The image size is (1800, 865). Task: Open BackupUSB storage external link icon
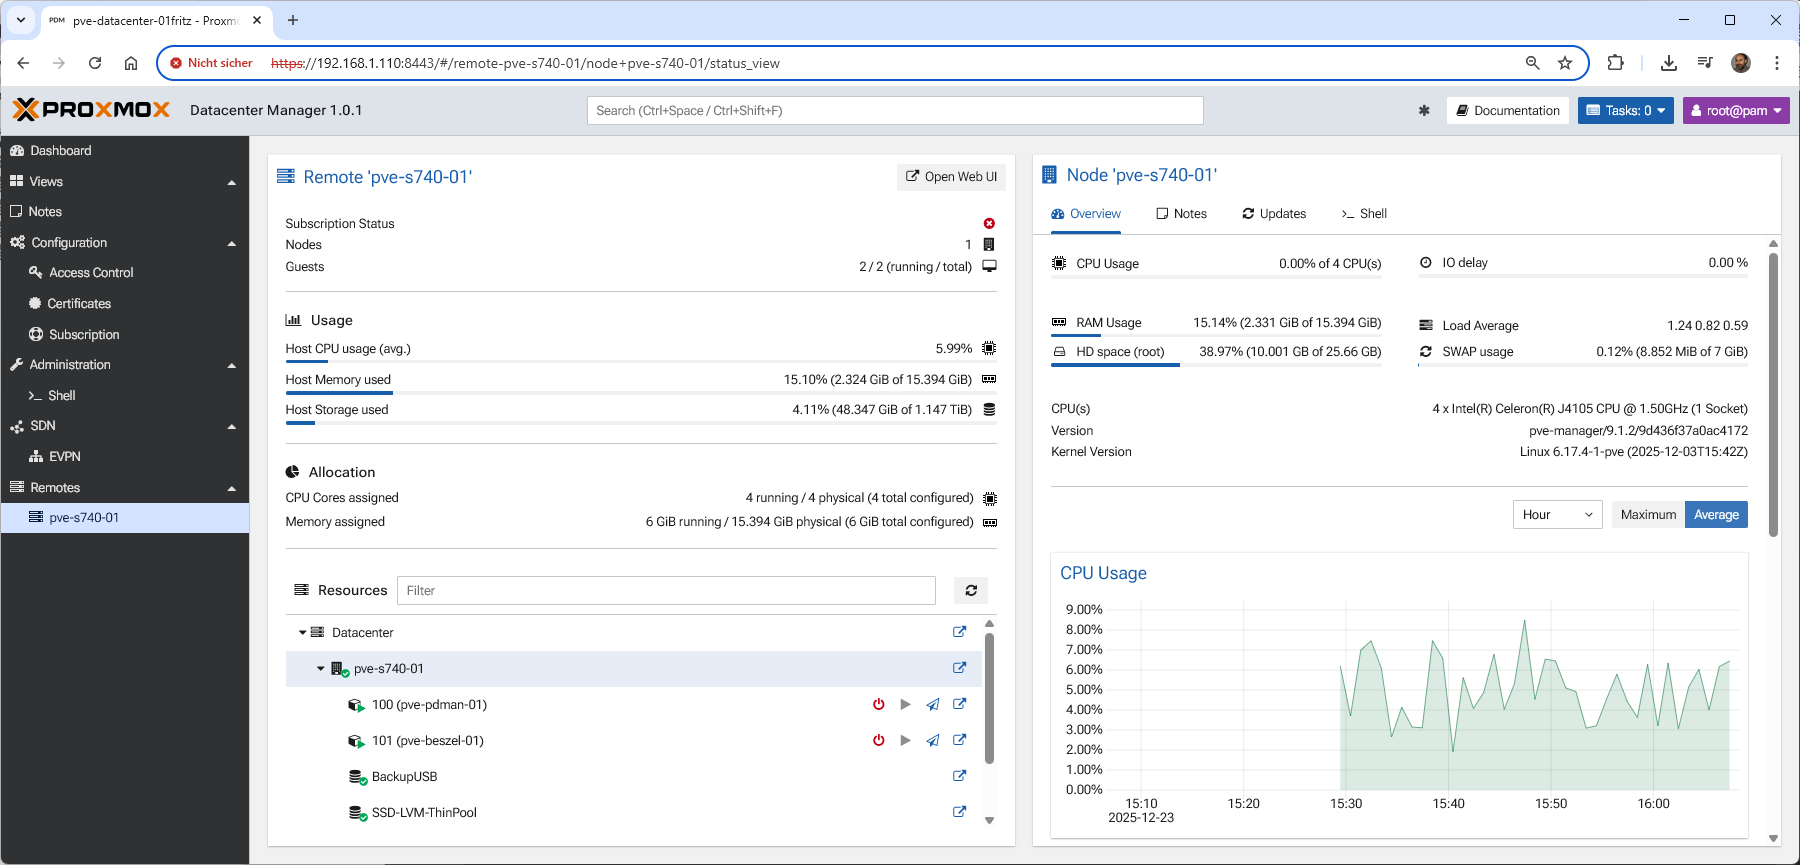(x=959, y=777)
